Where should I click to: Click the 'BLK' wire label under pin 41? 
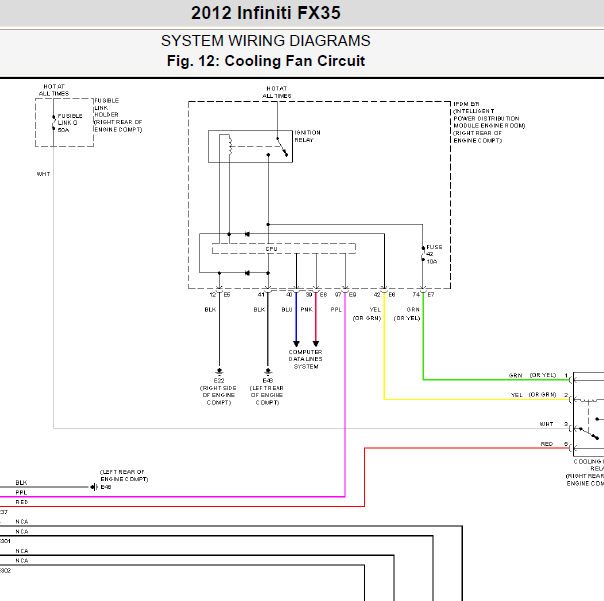pyautogui.click(x=259, y=309)
